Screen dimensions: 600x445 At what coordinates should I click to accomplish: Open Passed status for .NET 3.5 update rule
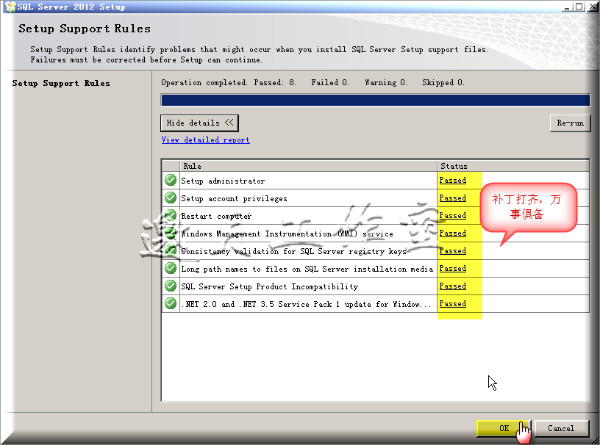pyautogui.click(x=452, y=303)
